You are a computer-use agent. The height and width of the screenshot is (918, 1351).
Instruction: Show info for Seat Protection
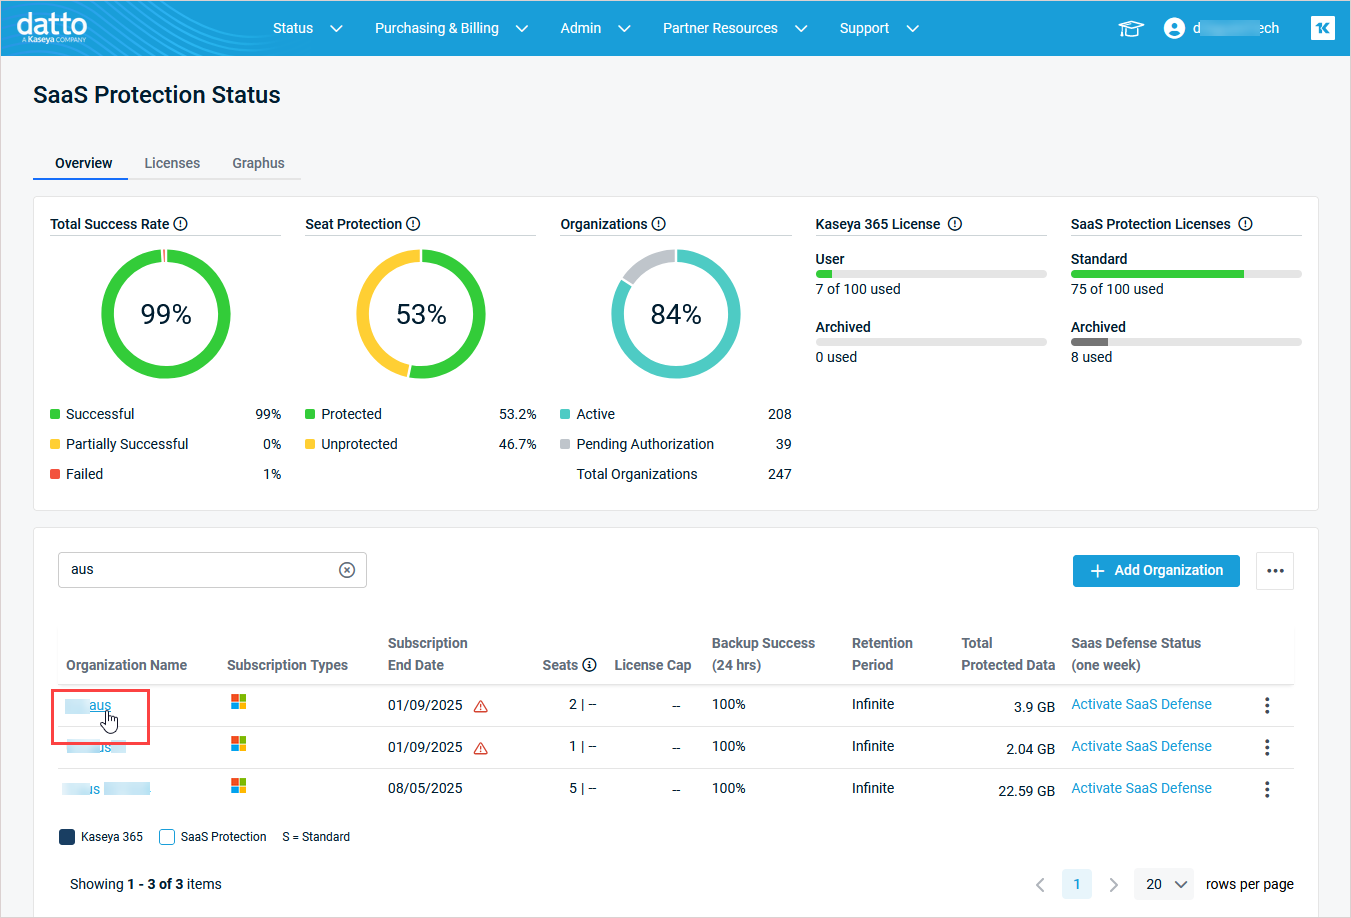[413, 224]
